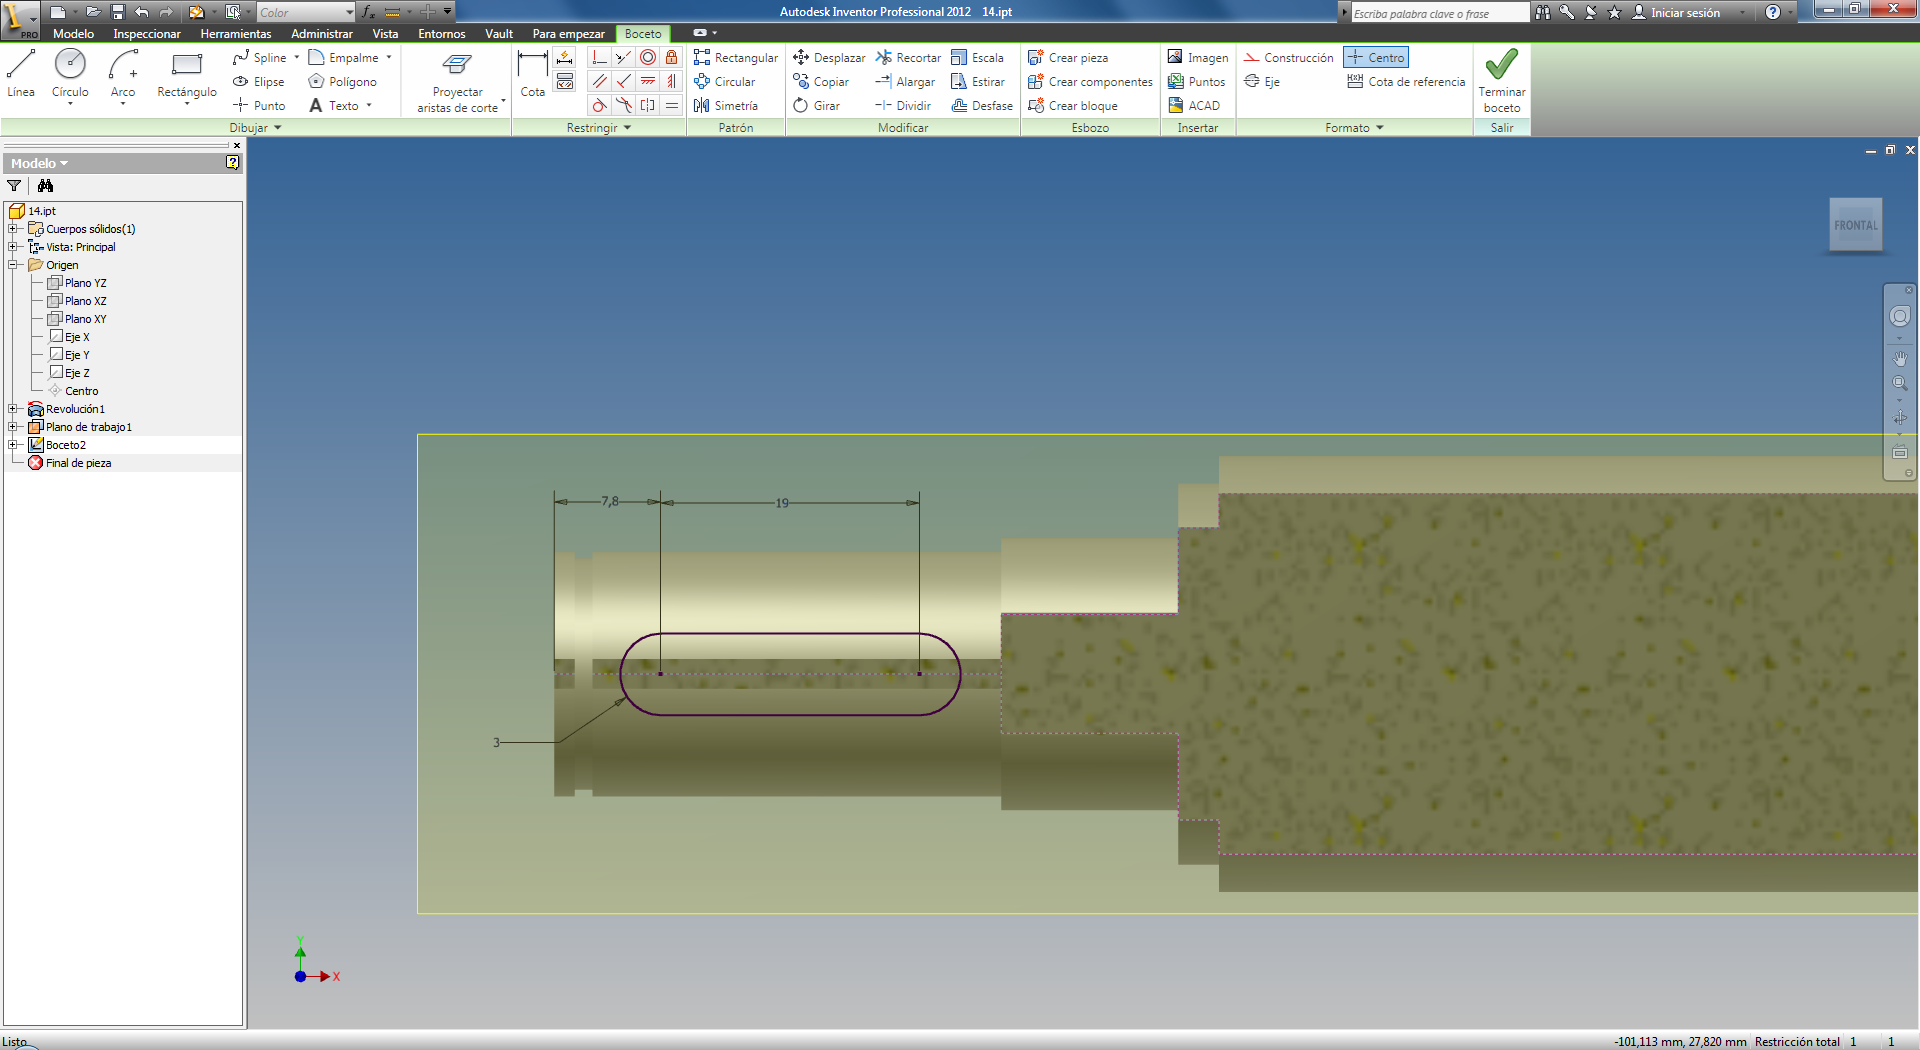This screenshot has height=1050, width=1920.
Task: Select the Arco tool
Action: tap(123, 75)
